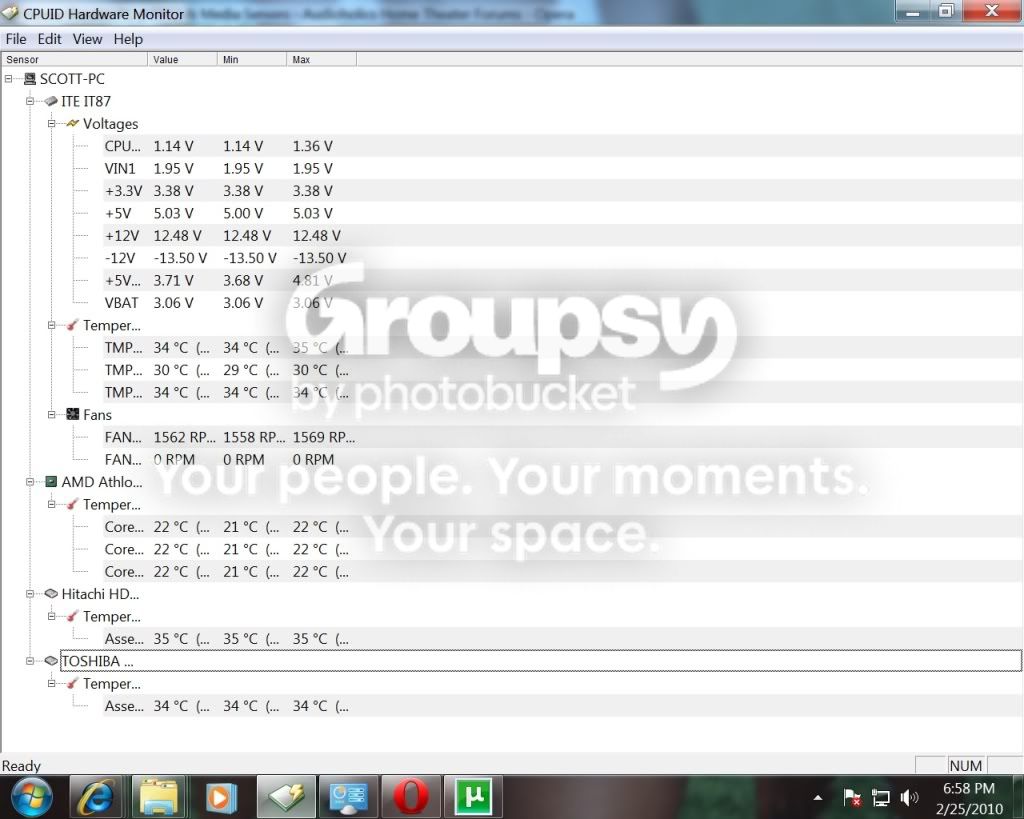Click the 29 °C min temperature value
1024x819 pixels.
(x=251, y=370)
